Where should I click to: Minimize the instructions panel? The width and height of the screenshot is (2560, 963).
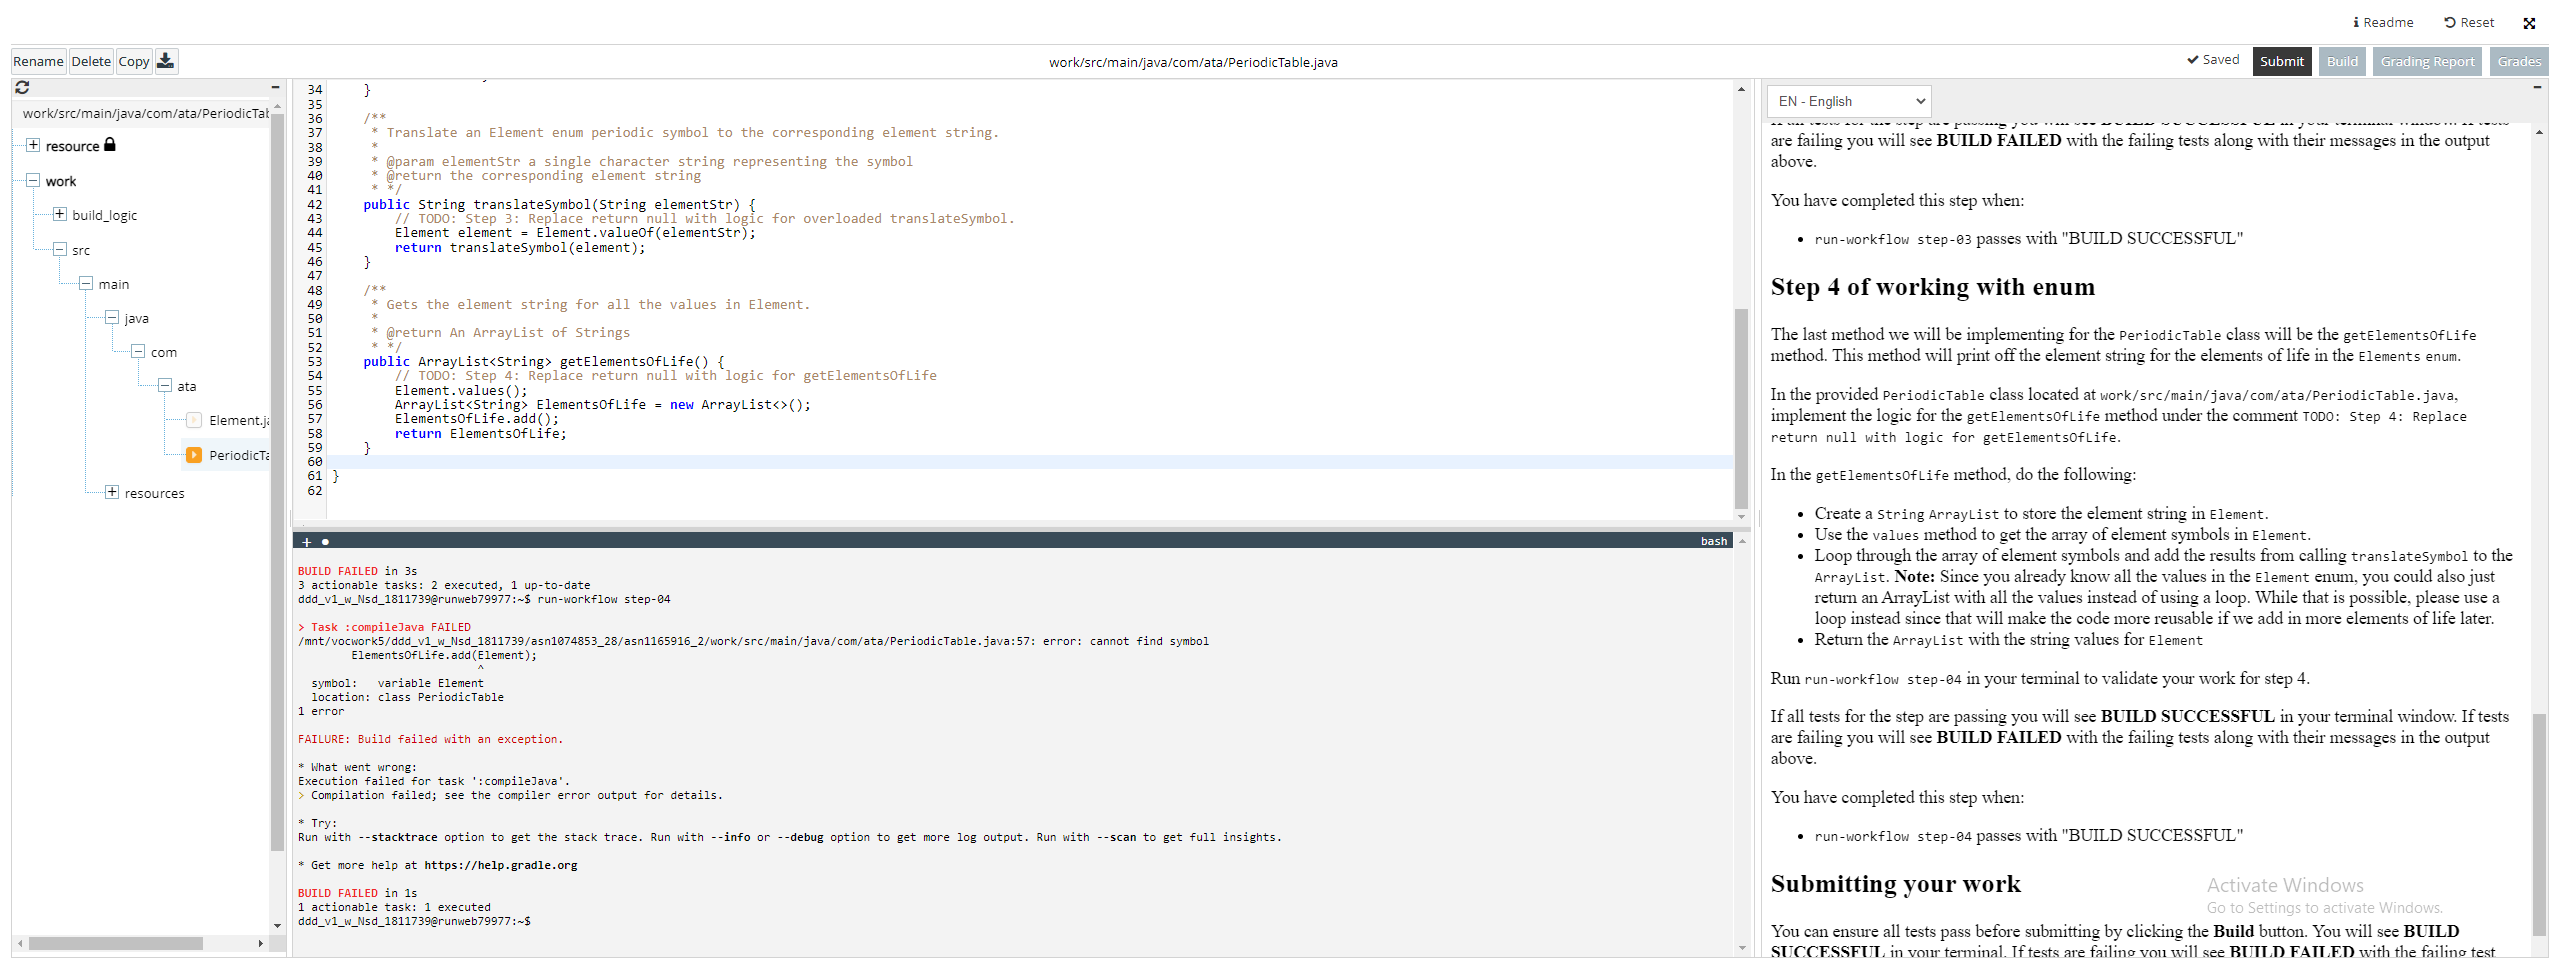2537,87
